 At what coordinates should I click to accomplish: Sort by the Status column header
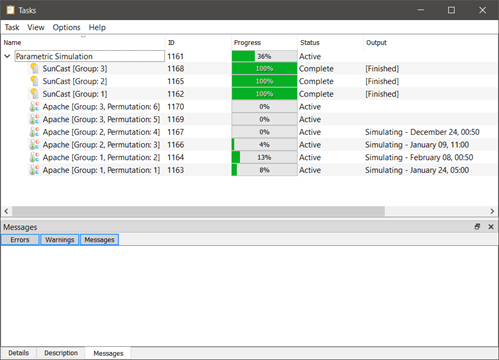coord(330,43)
